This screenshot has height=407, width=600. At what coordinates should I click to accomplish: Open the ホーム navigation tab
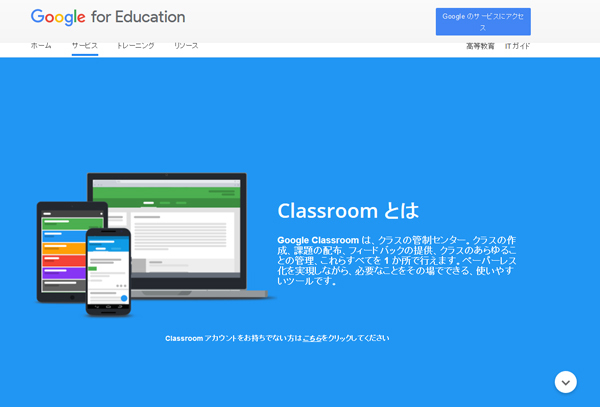tap(41, 46)
